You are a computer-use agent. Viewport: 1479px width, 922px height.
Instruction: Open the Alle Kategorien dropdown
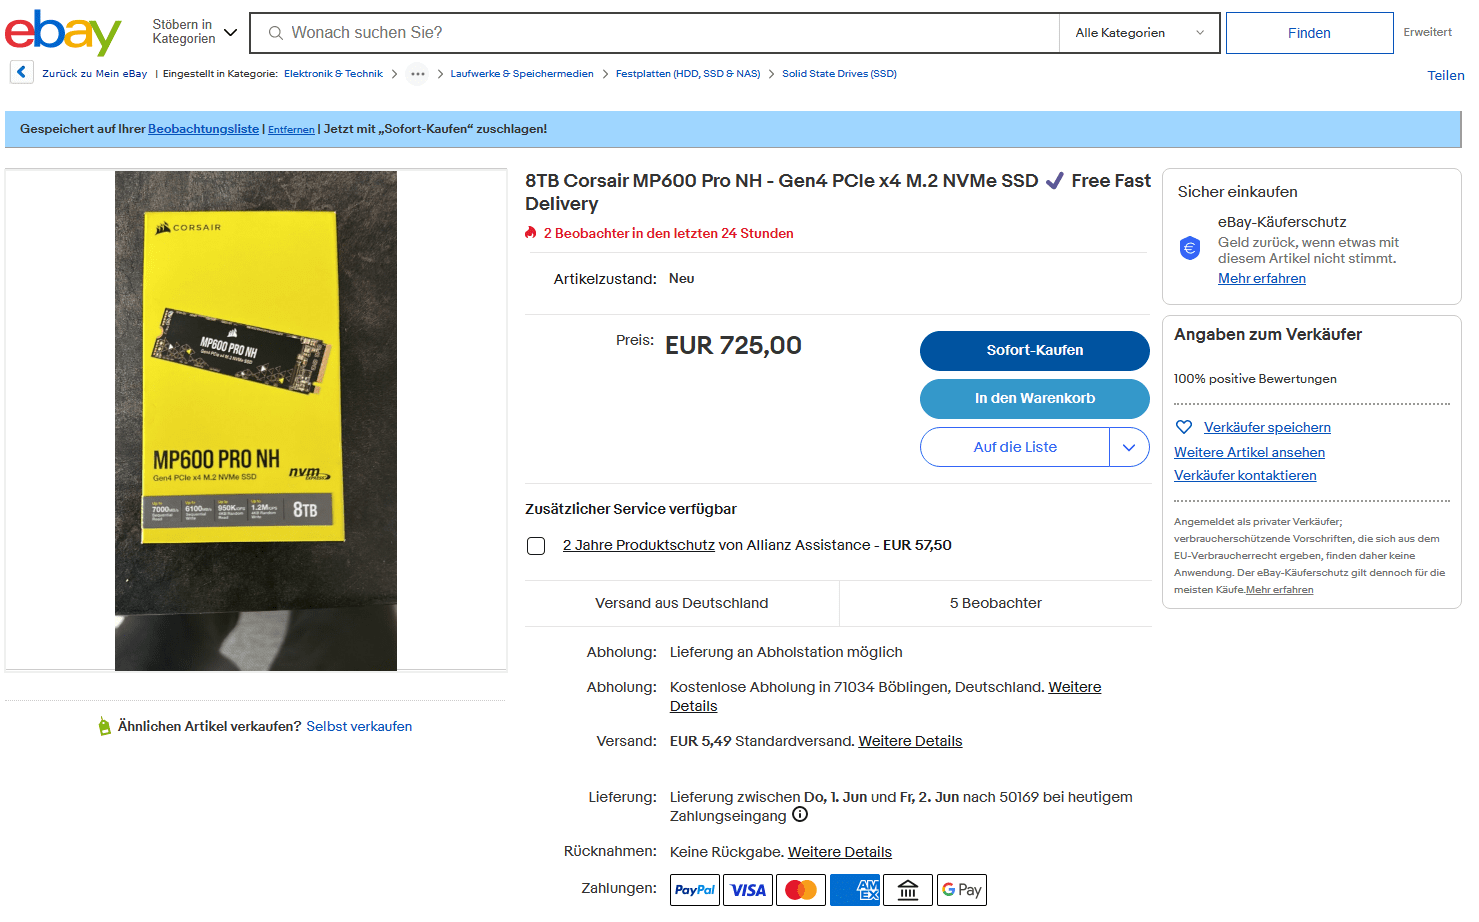click(x=1139, y=33)
